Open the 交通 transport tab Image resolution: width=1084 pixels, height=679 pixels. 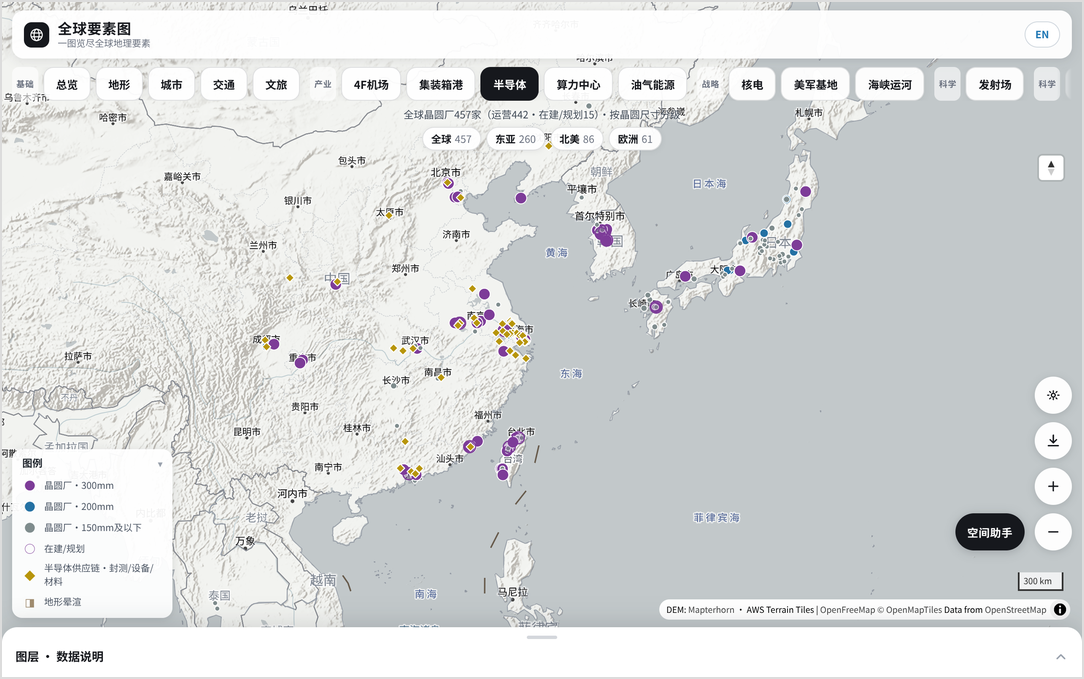(224, 84)
